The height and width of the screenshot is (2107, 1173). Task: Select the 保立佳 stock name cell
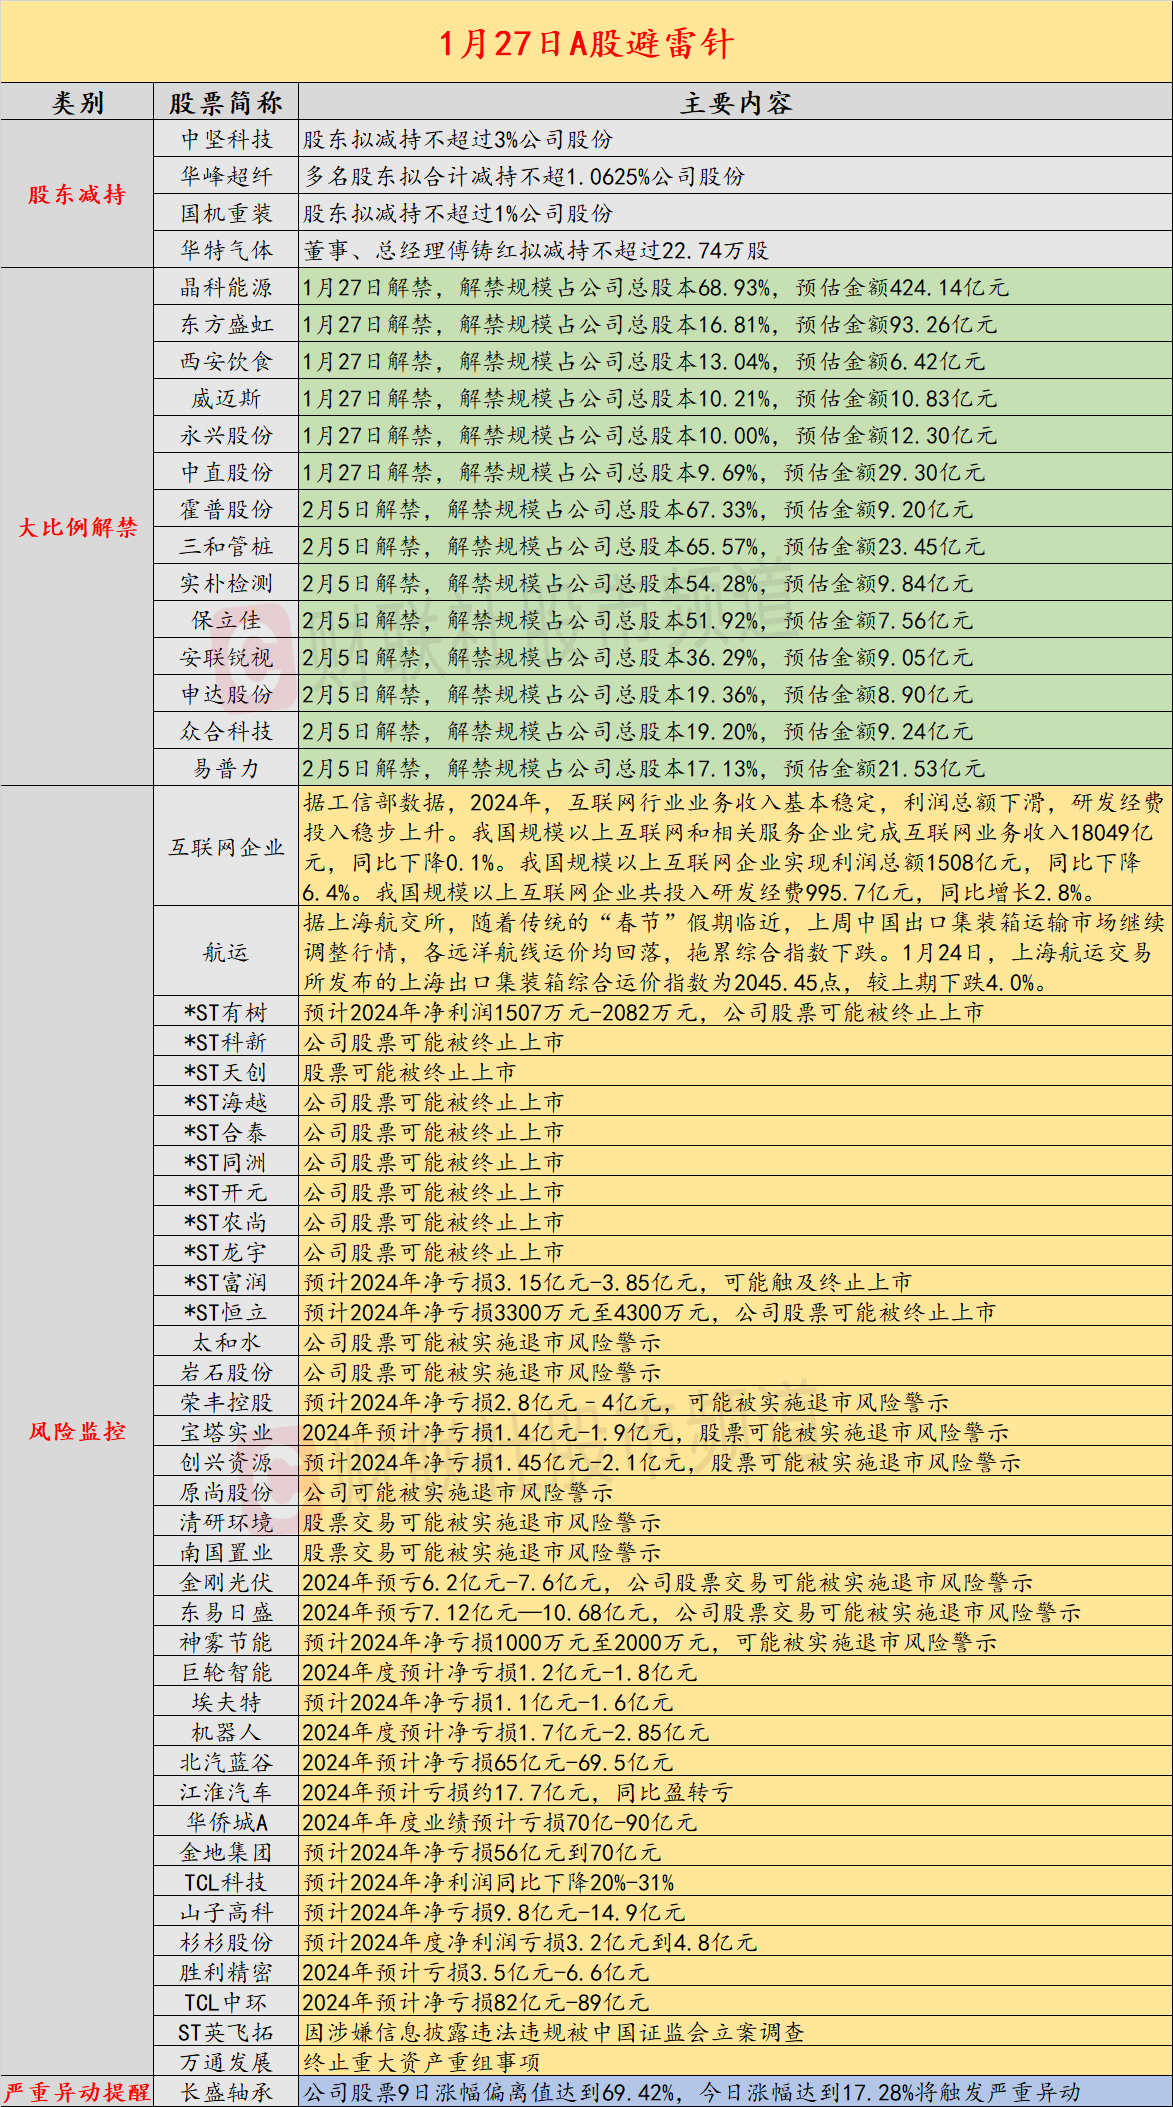226,620
